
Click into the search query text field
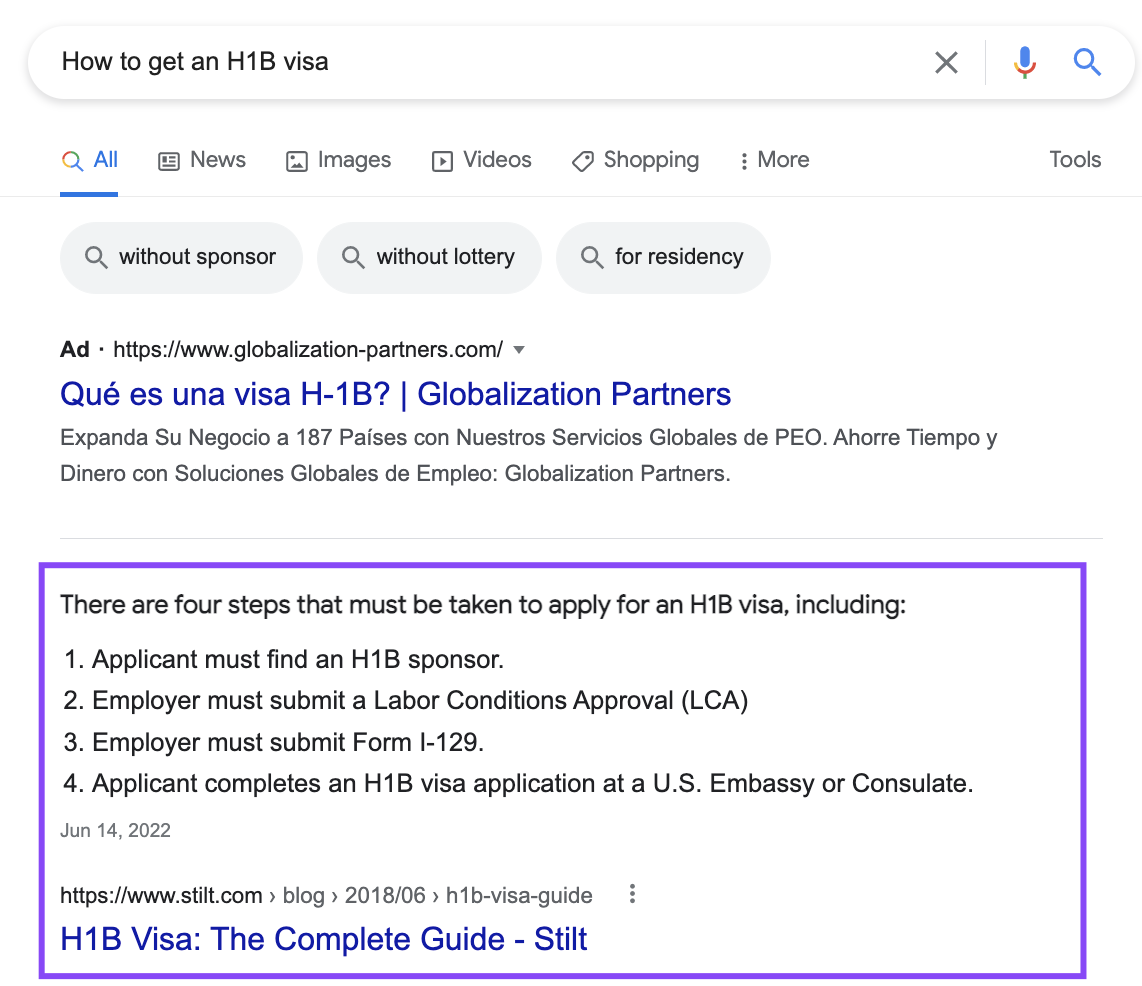tap(480, 63)
